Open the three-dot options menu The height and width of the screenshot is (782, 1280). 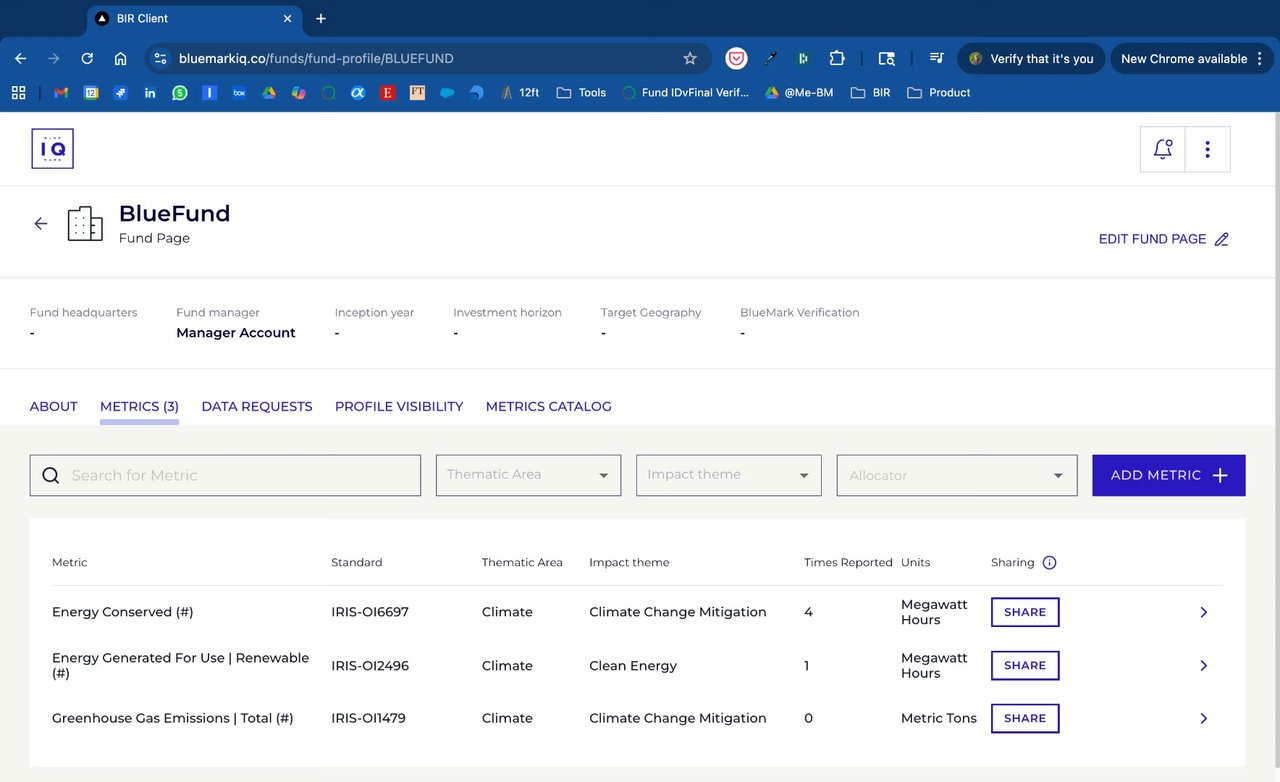coord(1207,149)
